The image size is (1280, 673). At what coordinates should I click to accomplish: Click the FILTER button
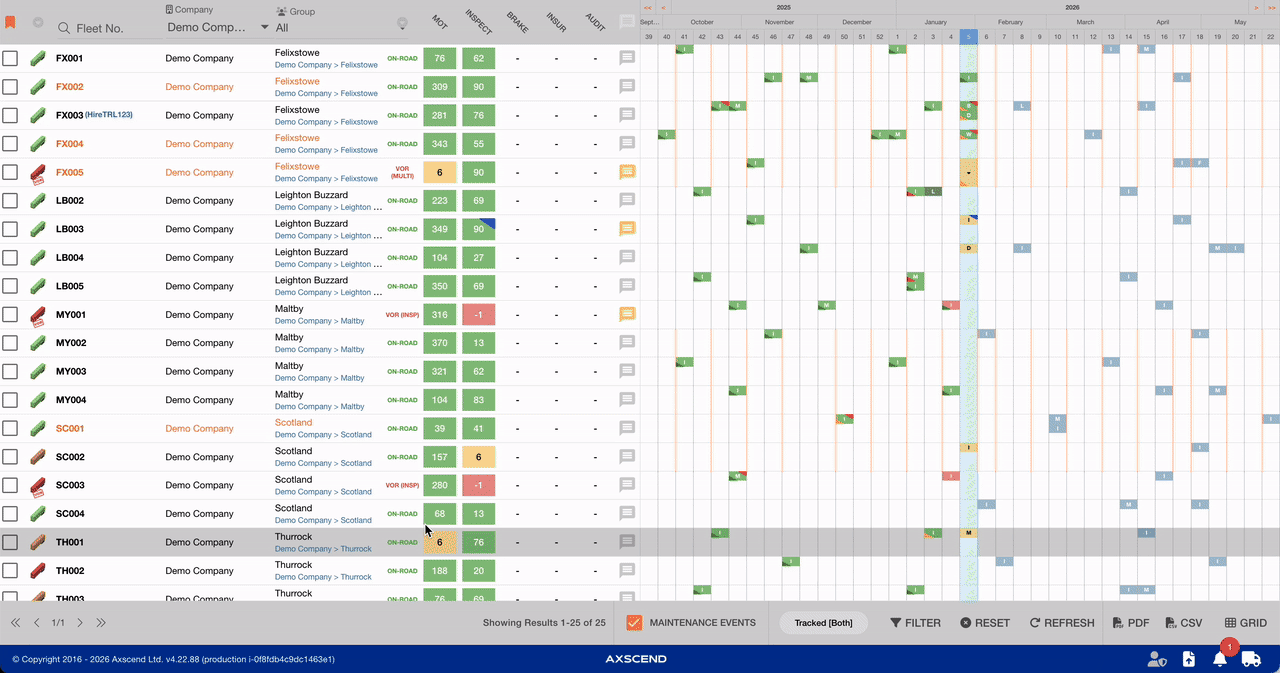915,623
